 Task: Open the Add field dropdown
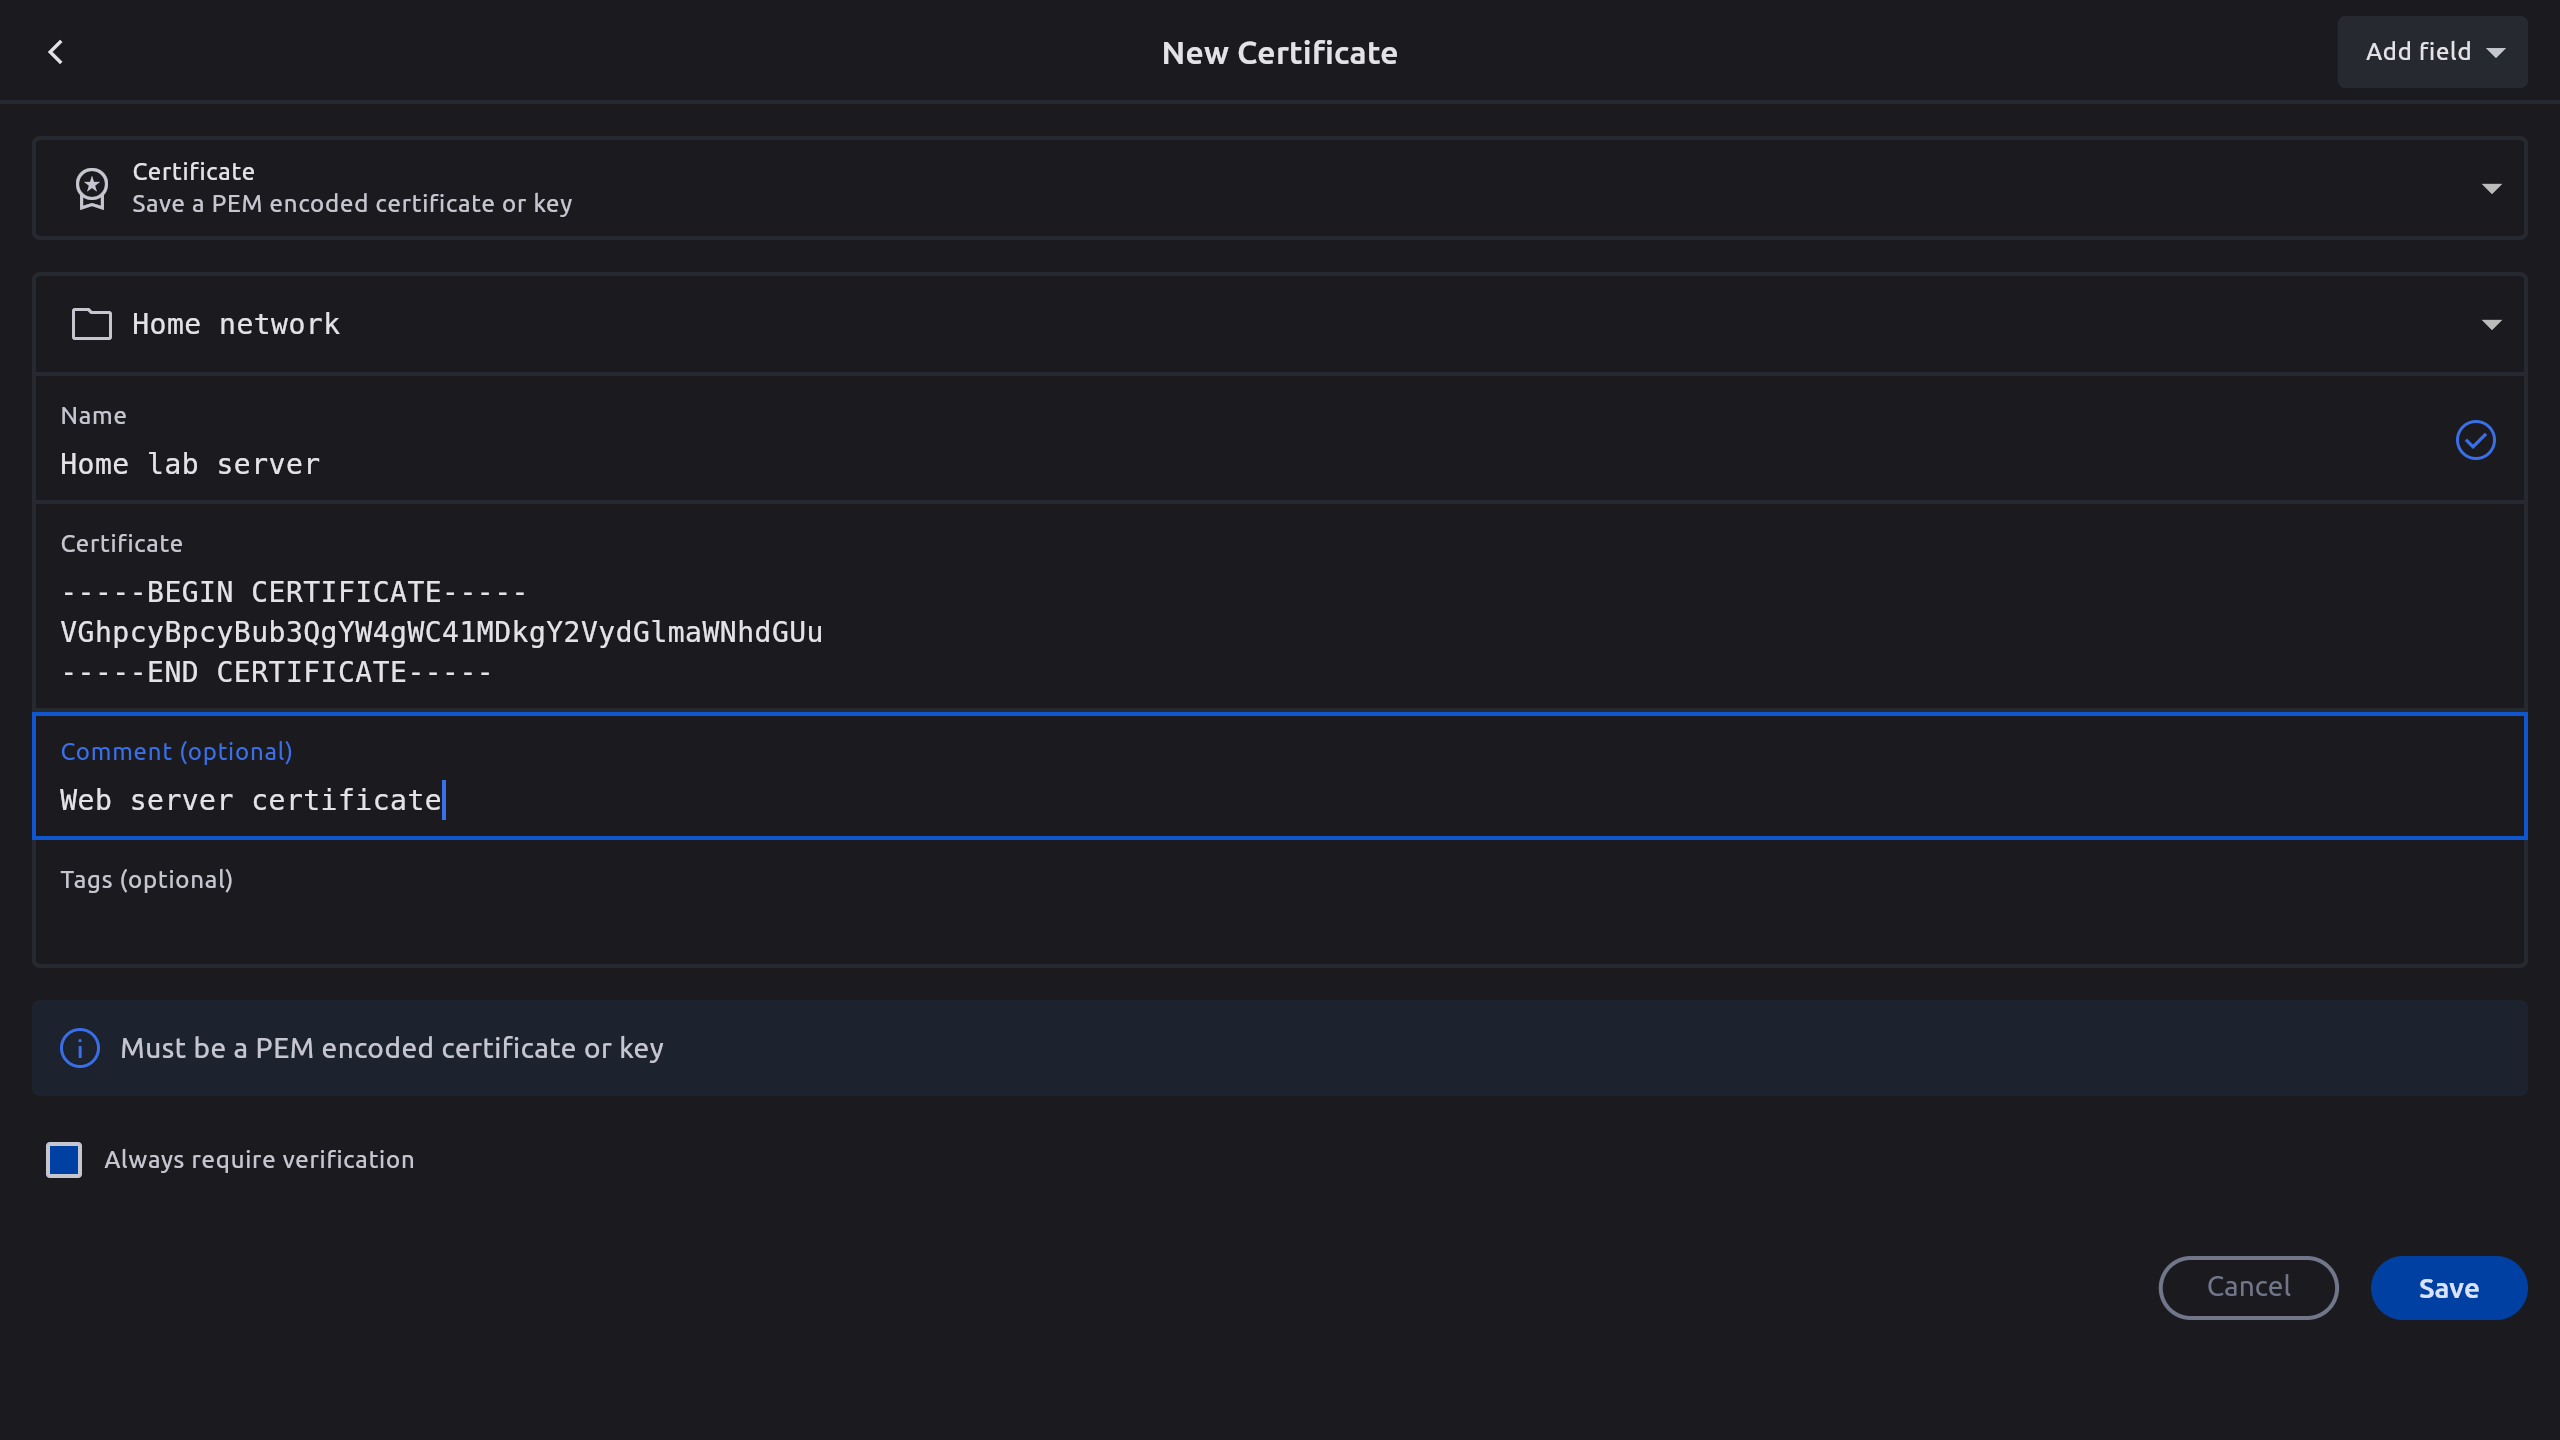click(x=2432, y=52)
